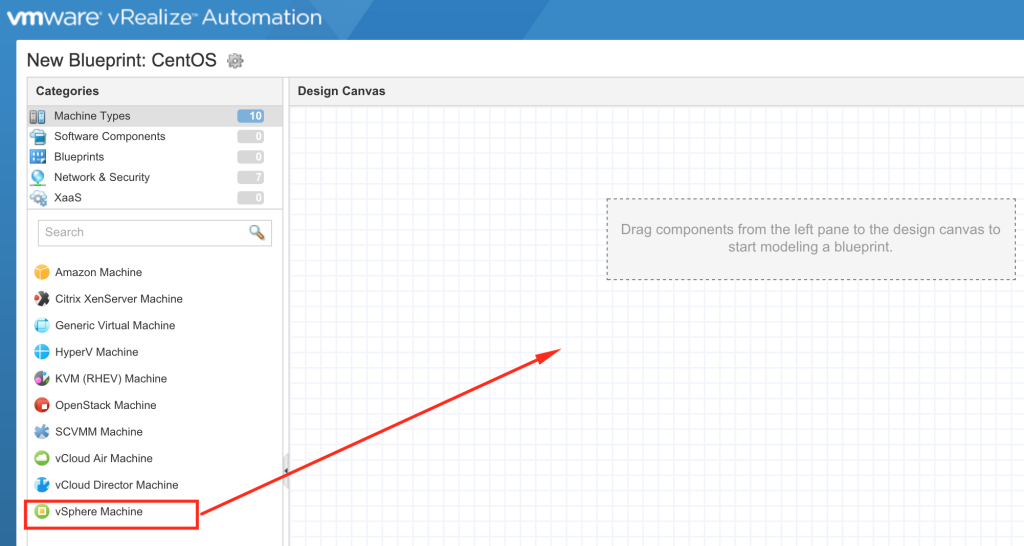Click the Design Canvas drop hint box

(x=810, y=238)
